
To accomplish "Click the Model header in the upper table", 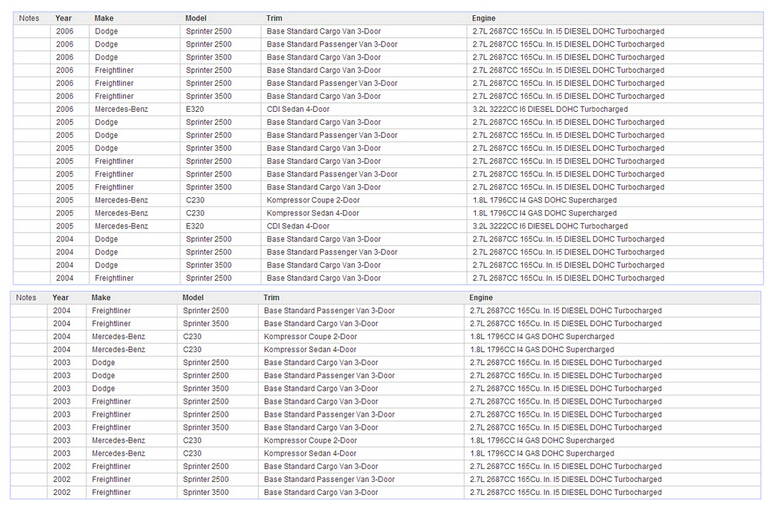I will pyautogui.click(x=195, y=18).
